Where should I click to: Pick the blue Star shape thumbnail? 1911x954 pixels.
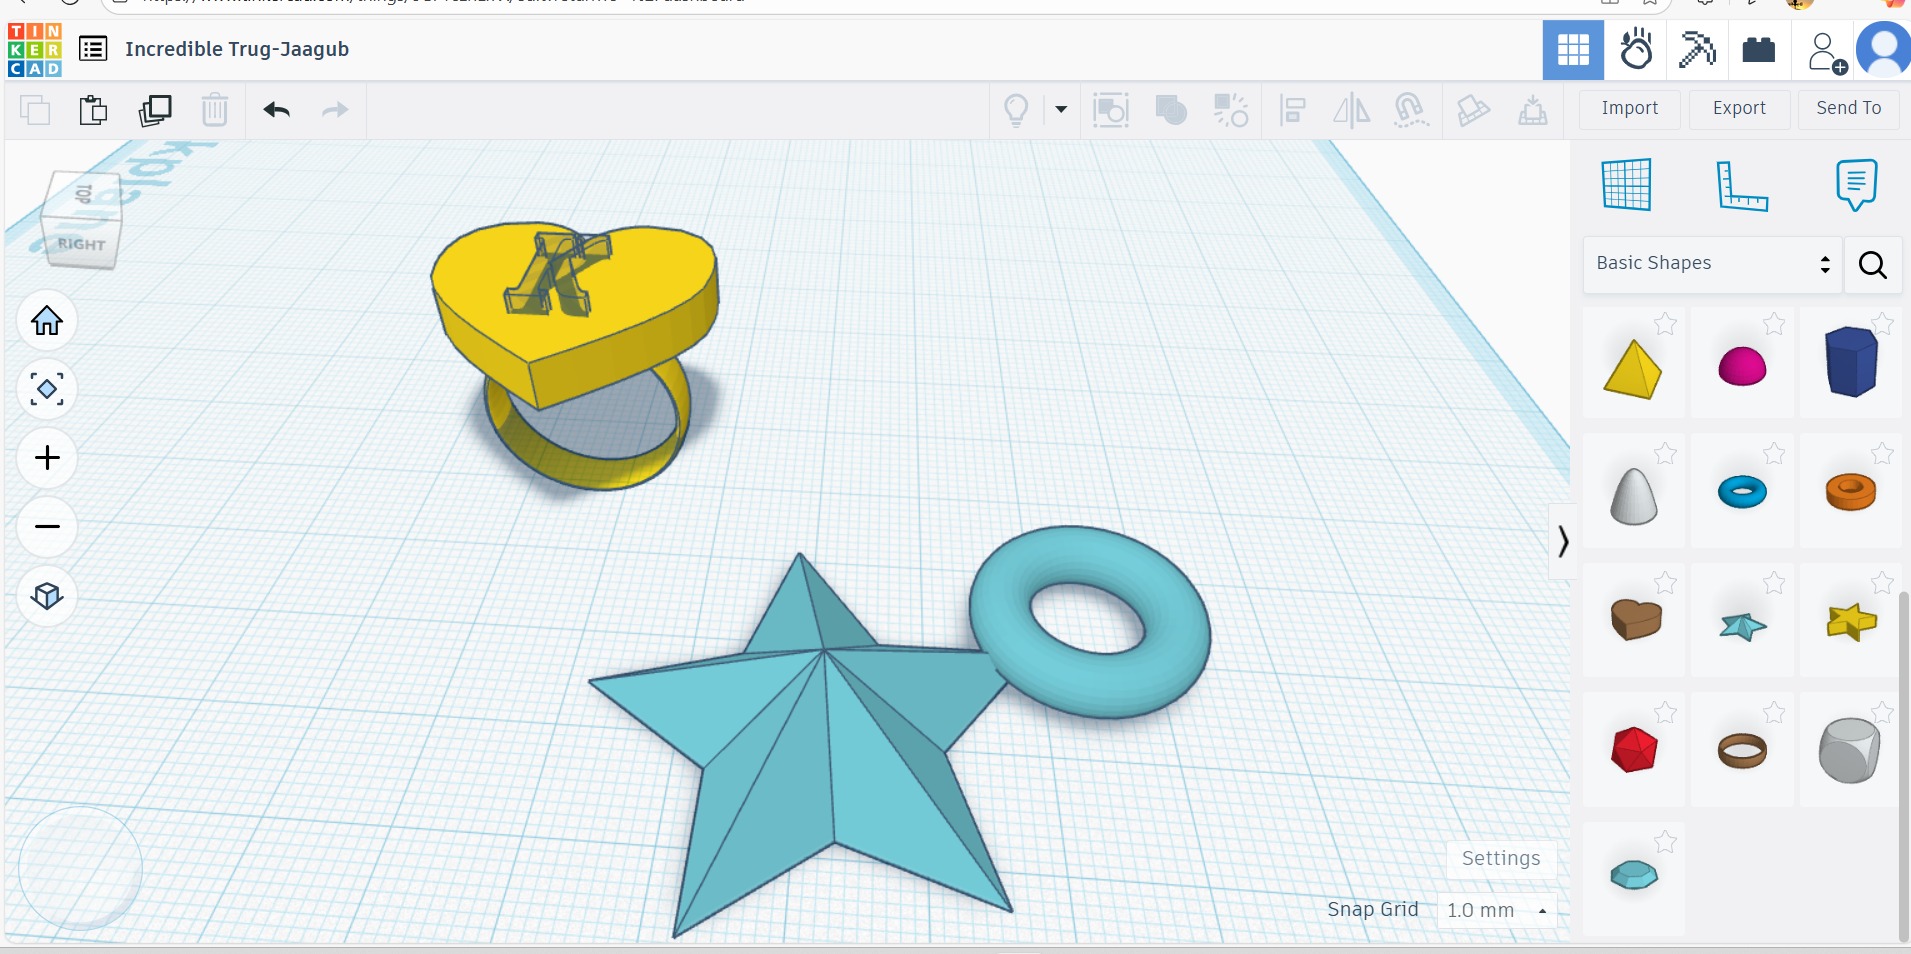click(x=1743, y=626)
